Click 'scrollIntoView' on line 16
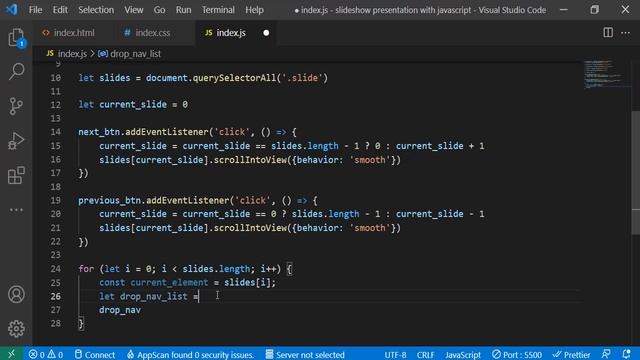The width and height of the screenshot is (640, 360). (x=250, y=160)
